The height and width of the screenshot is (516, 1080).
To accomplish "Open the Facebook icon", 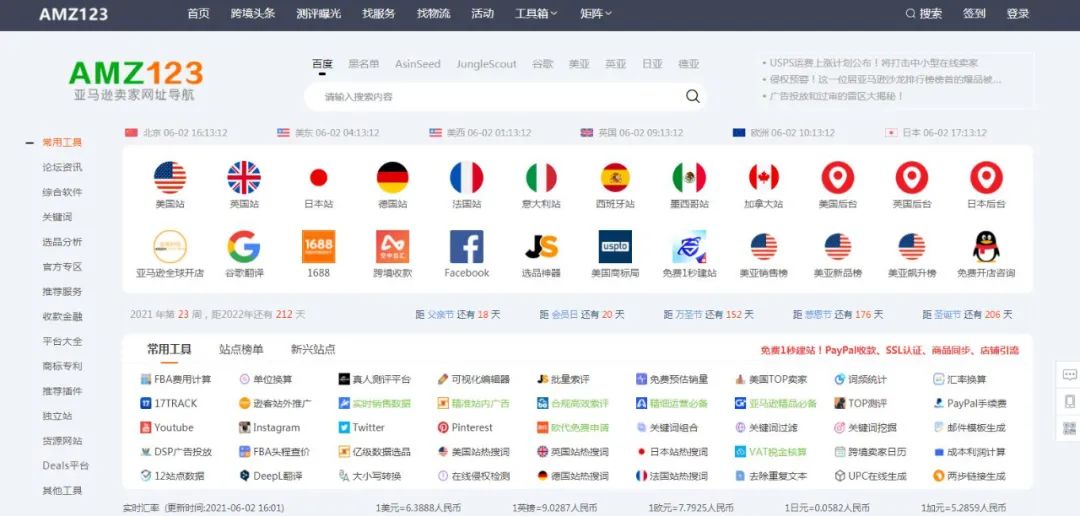I will pyautogui.click(x=466, y=247).
